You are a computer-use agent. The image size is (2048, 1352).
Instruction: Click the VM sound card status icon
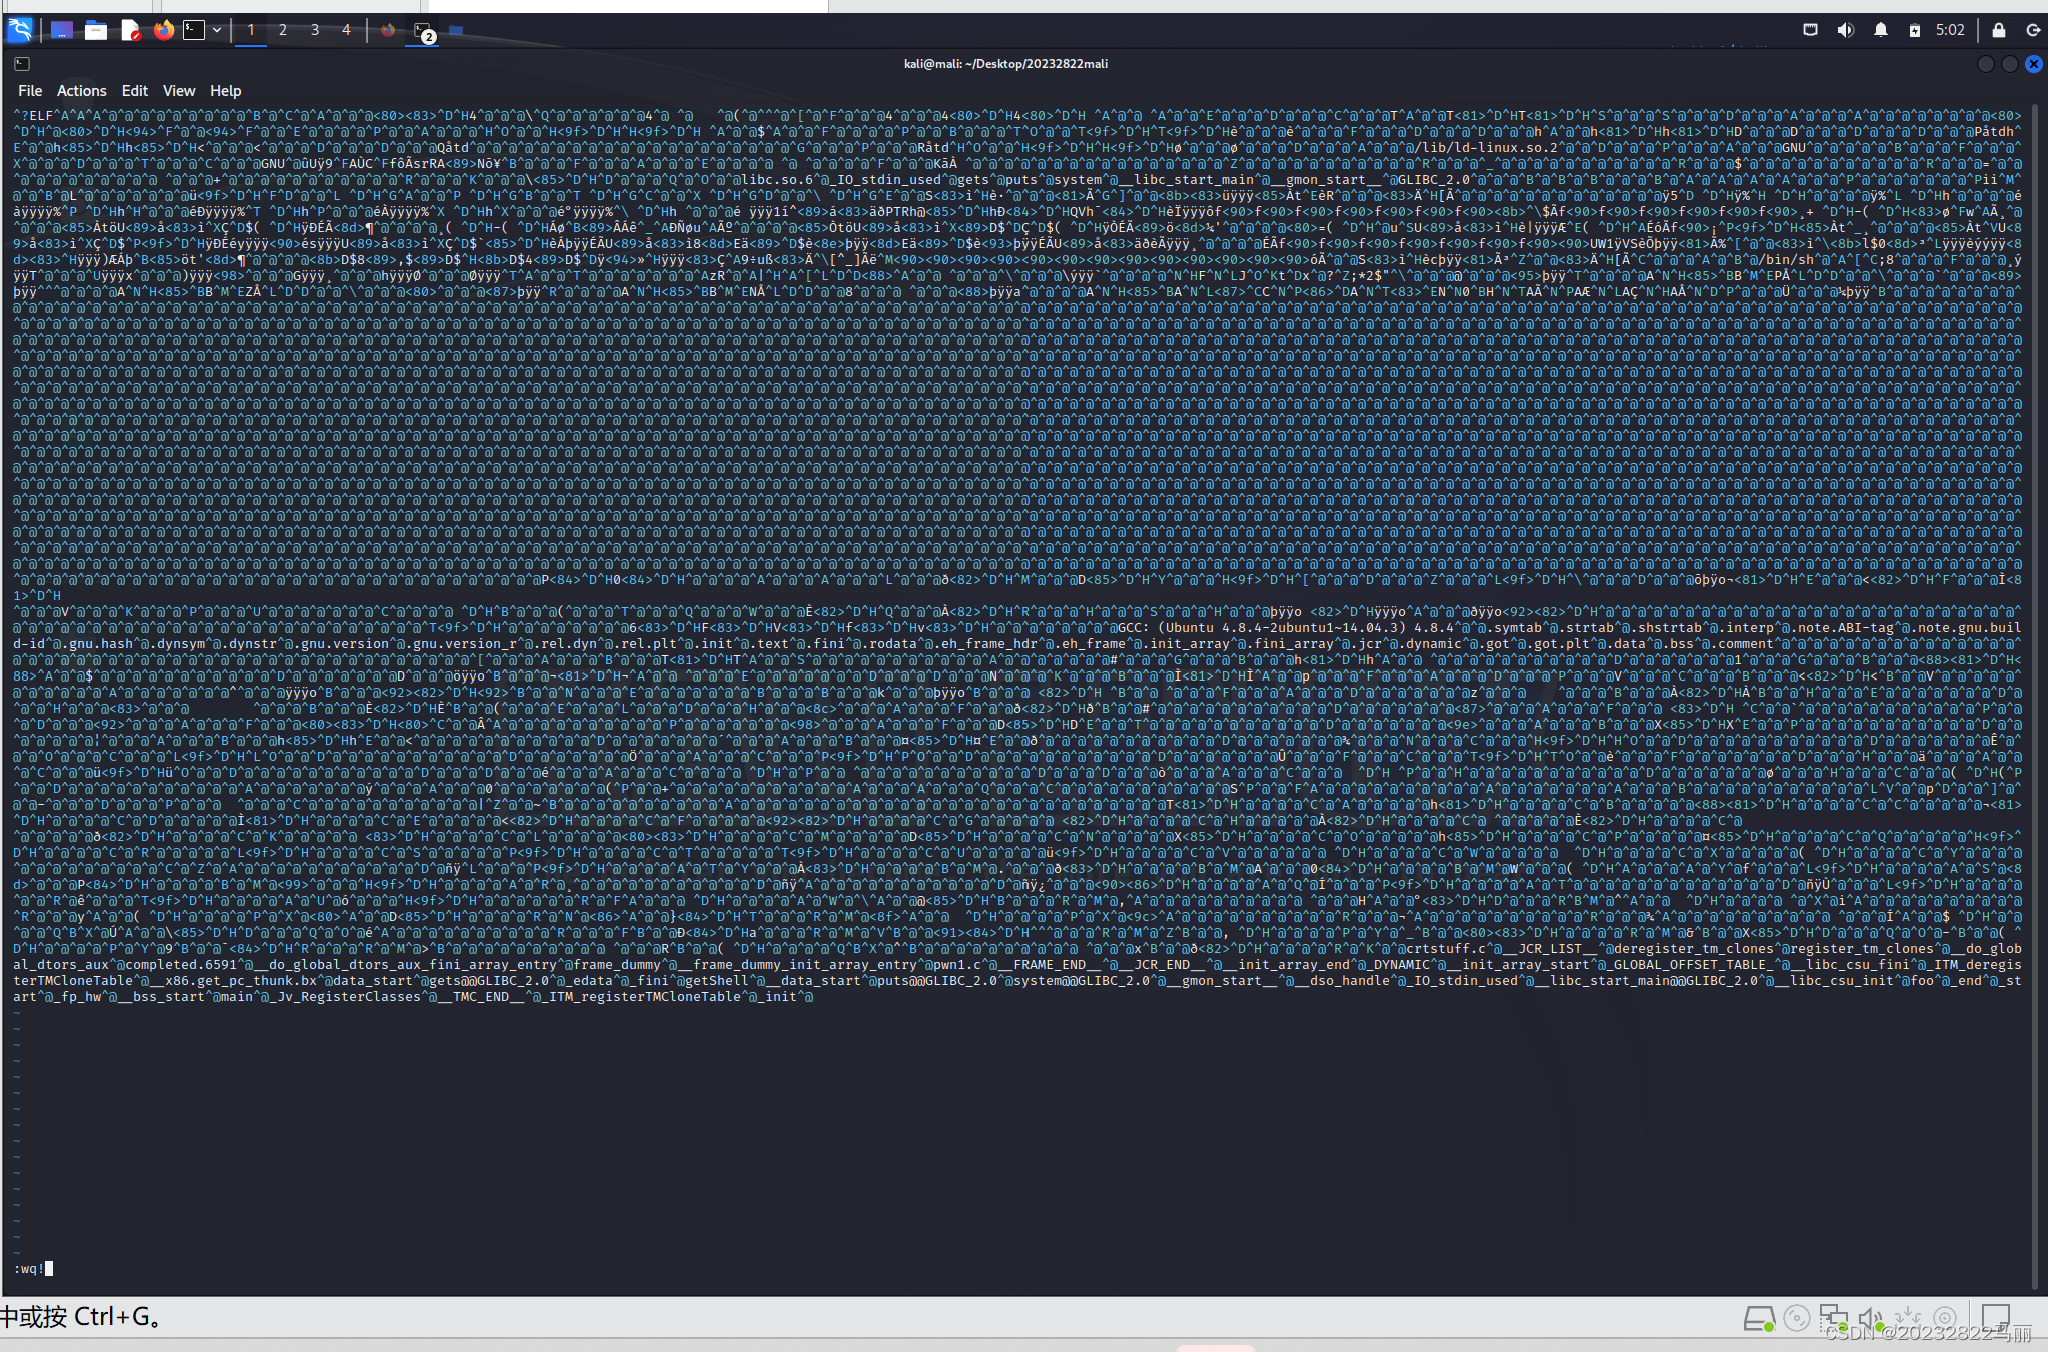click(1871, 1319)
